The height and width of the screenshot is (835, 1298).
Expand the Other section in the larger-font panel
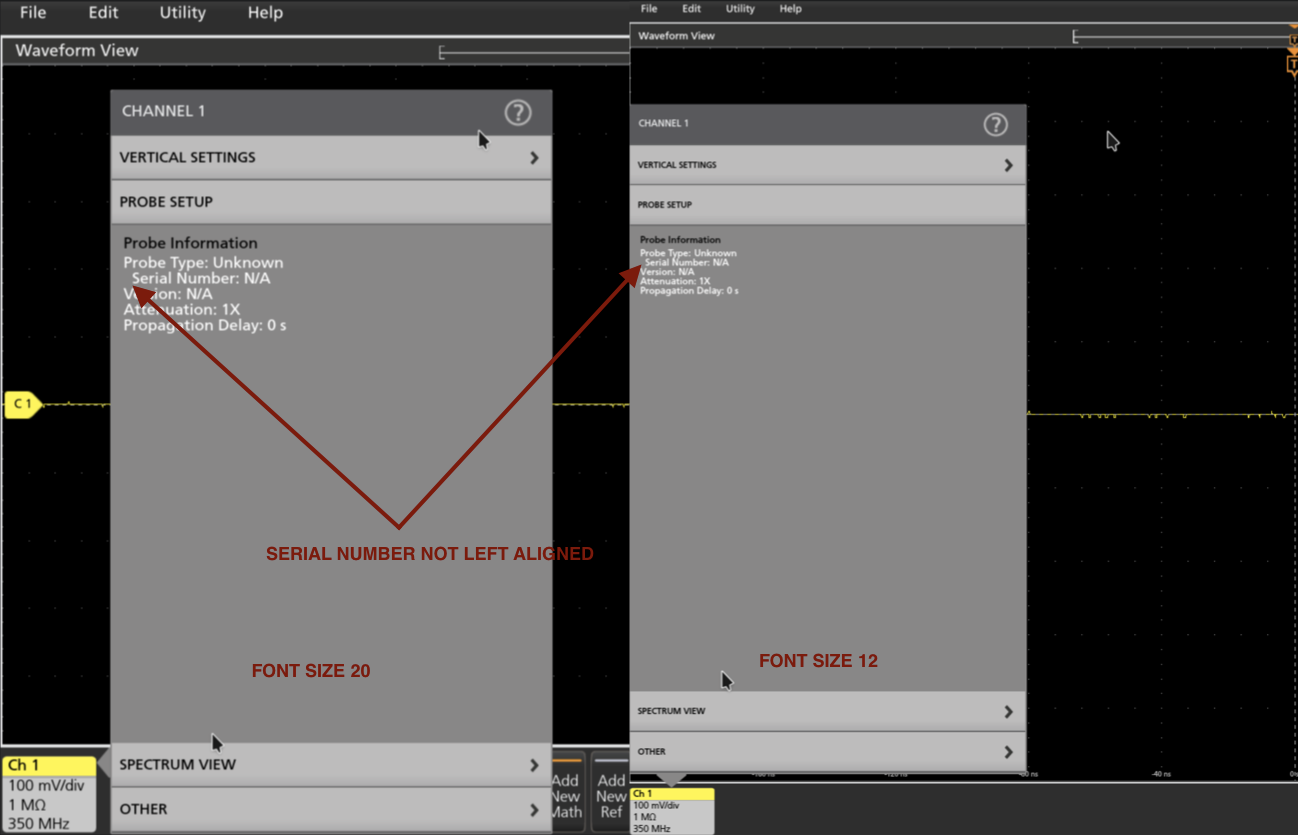[x=330, y=809]
